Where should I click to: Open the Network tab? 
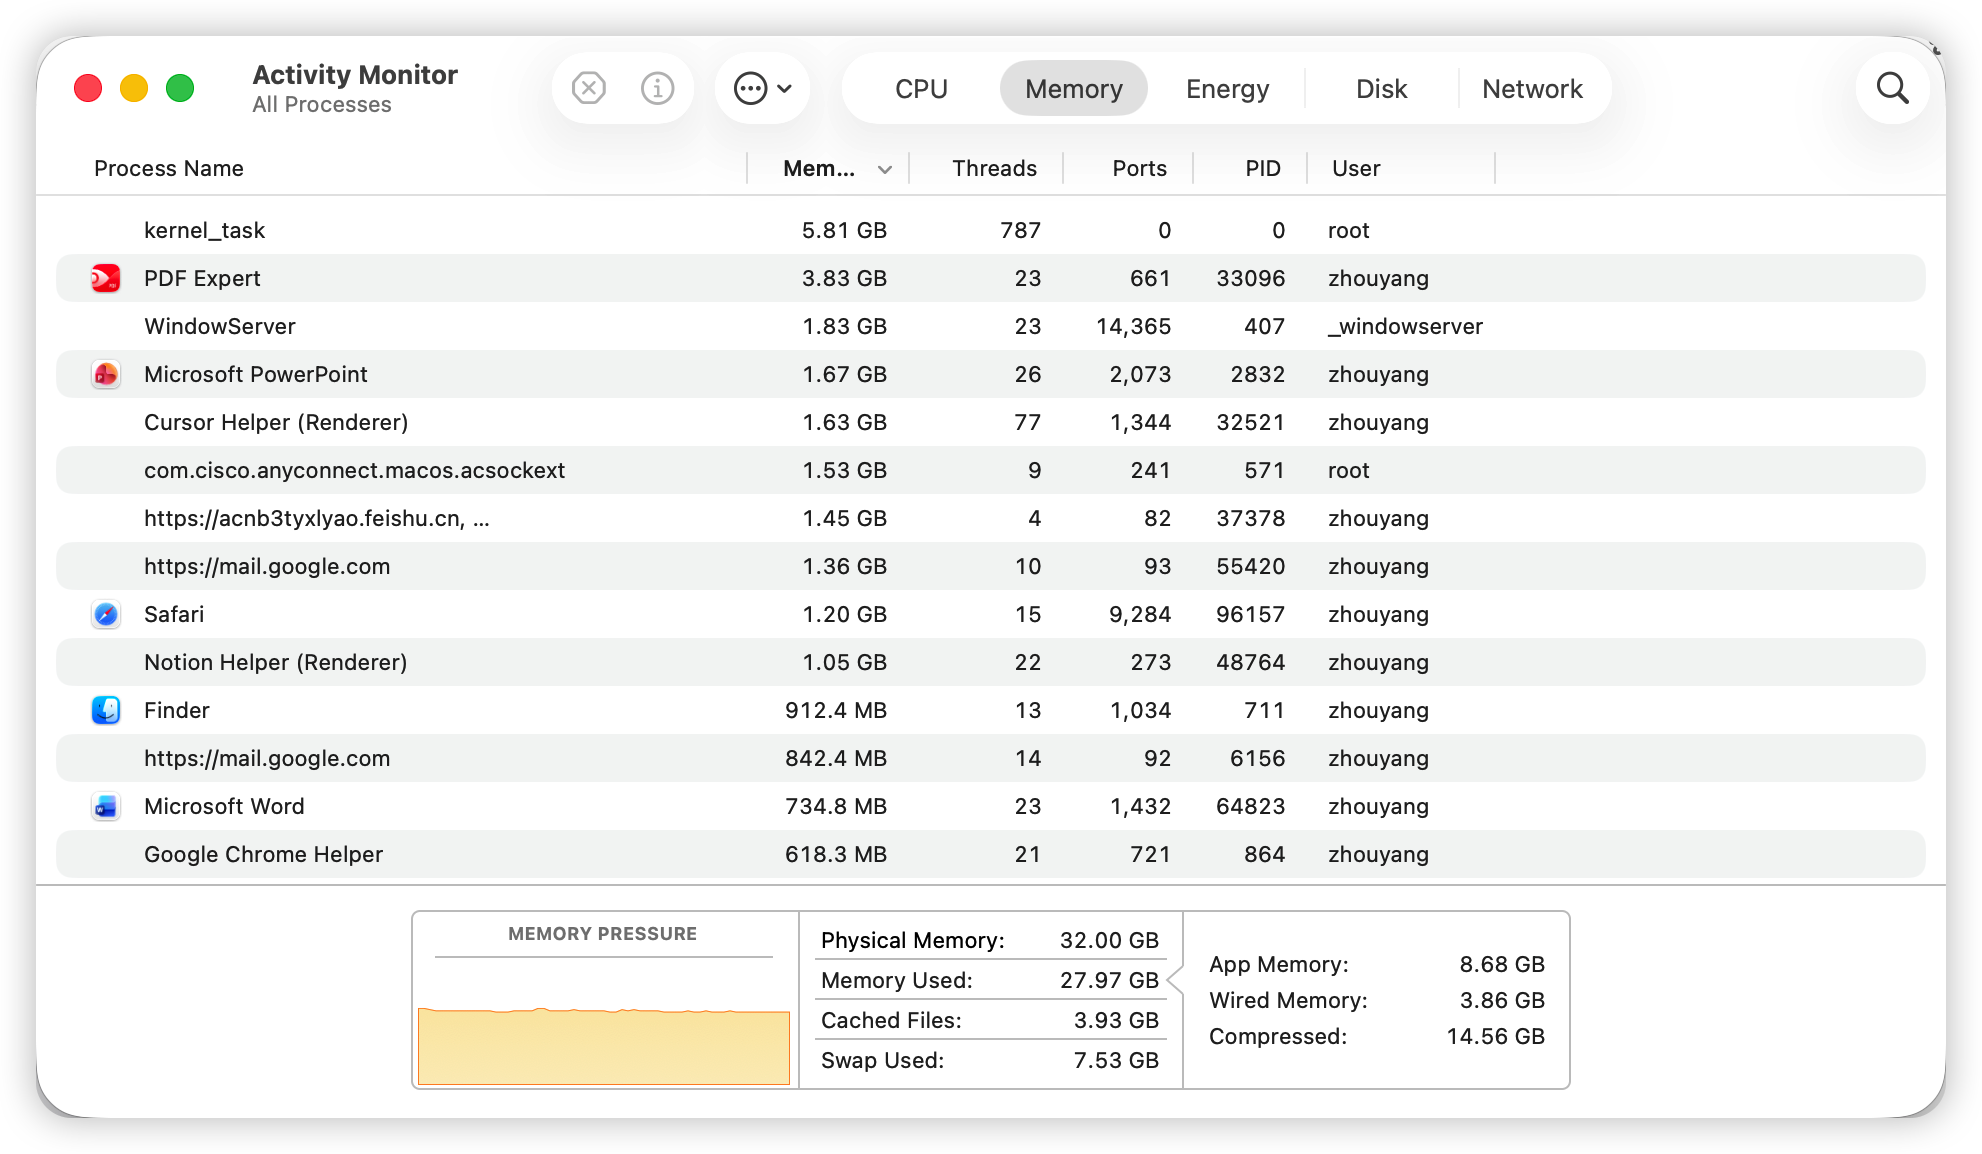(1532, 88)
